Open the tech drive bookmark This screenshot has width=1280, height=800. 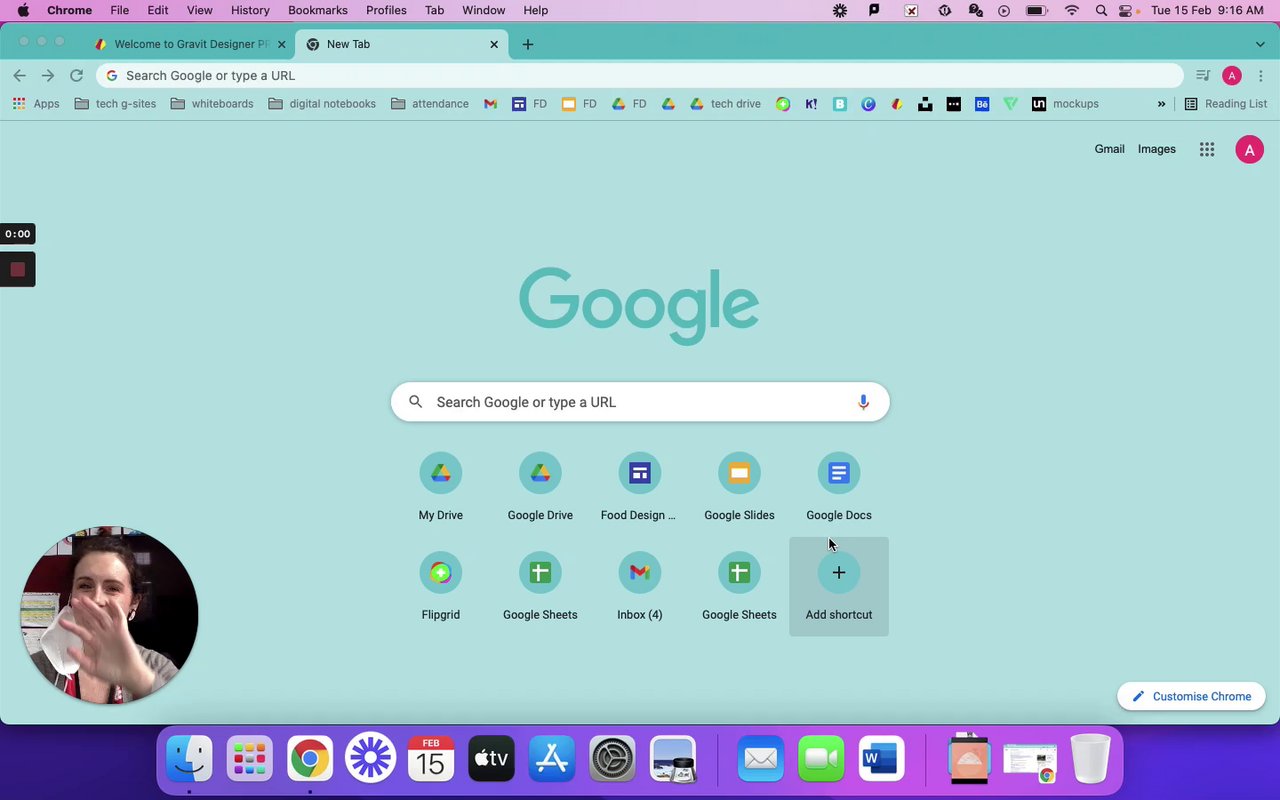[725, 104]
